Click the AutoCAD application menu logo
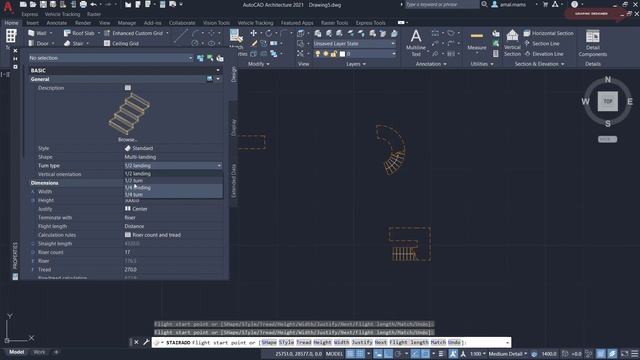This screenshot has width=640, height=360. (7, 7)
